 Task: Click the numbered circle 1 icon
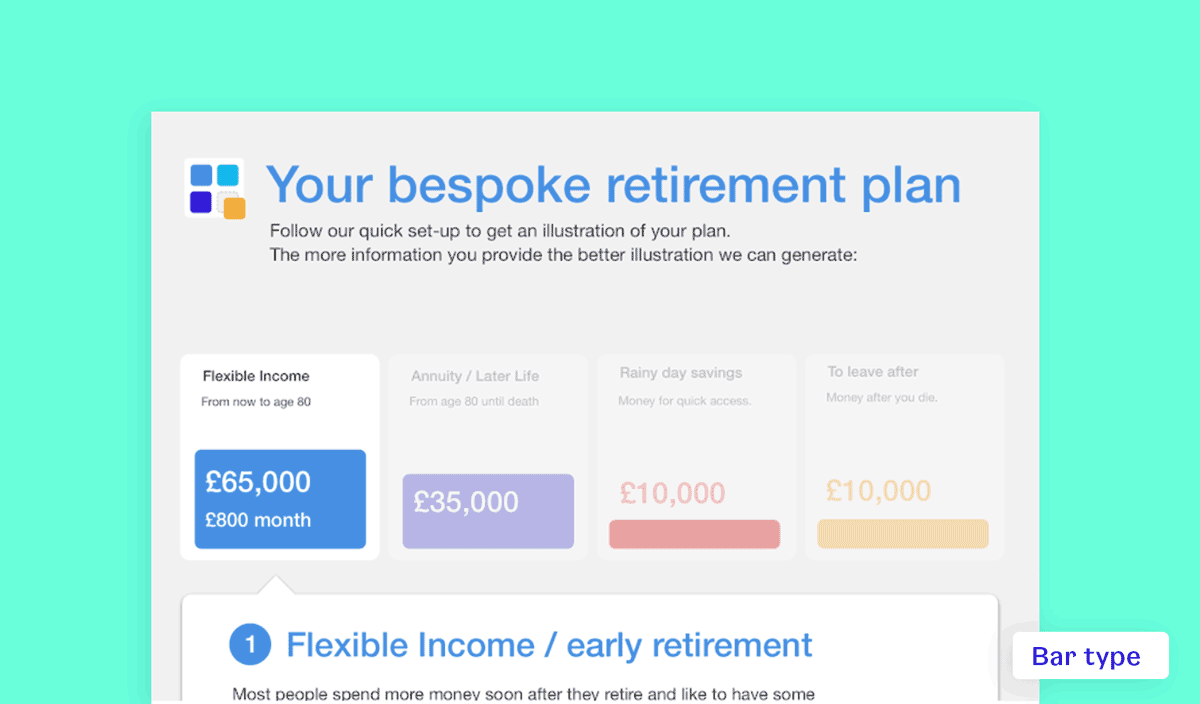click(x=251, y=645)
